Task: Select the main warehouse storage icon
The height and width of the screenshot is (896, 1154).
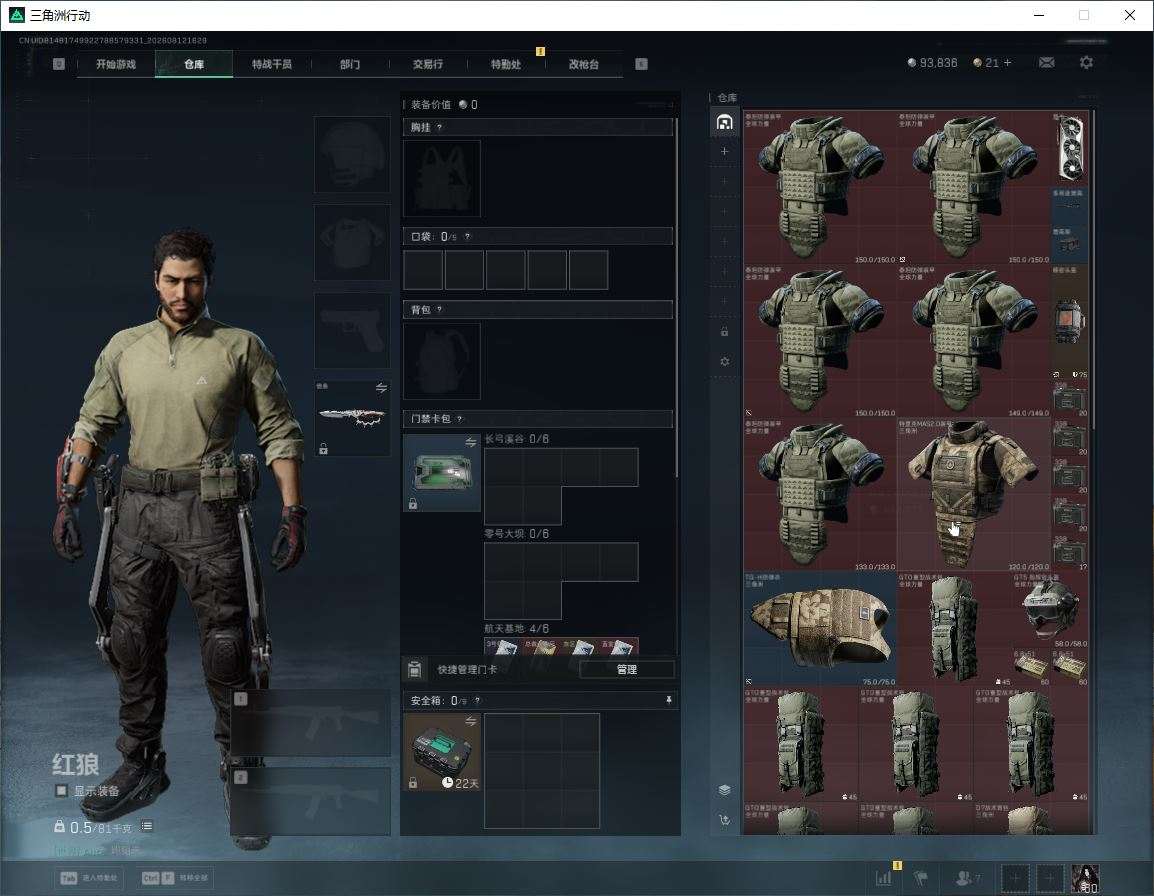Action: pos(725,122)
